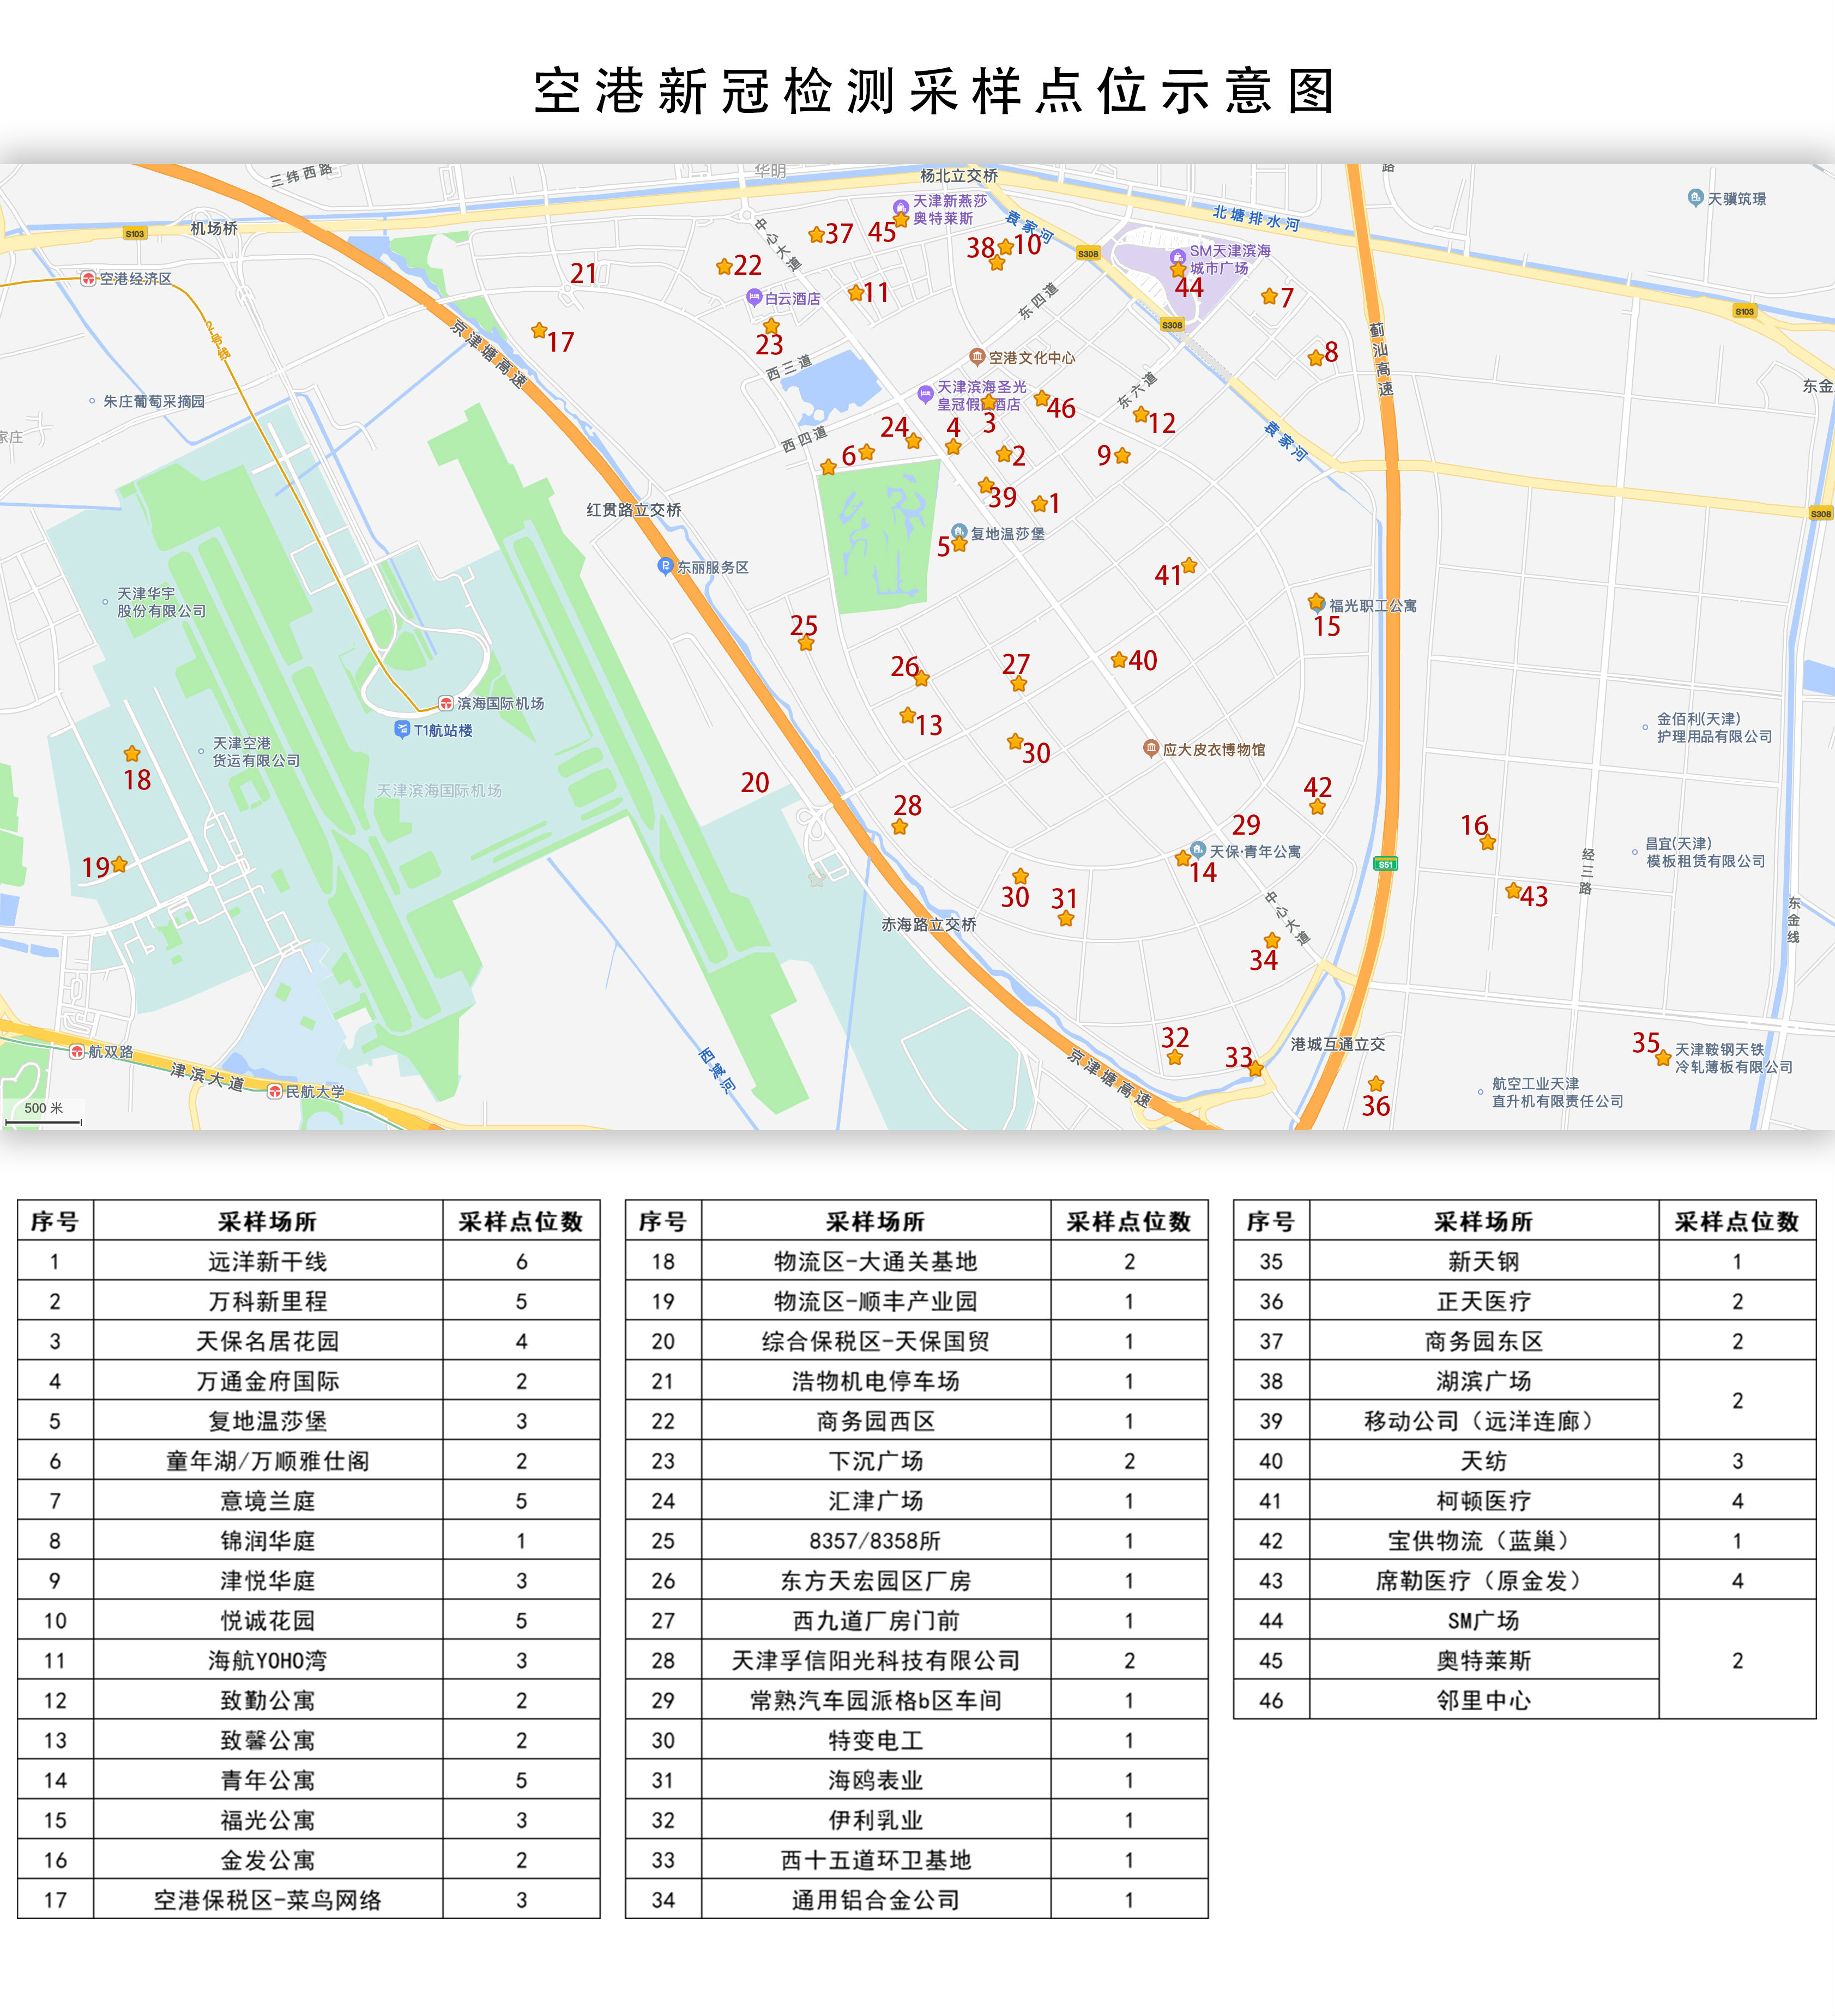Select the star marker numbered 32
The width and height of the screenshot is (1835, 2016).
pyautogui.click(x=1175, y=1057)
